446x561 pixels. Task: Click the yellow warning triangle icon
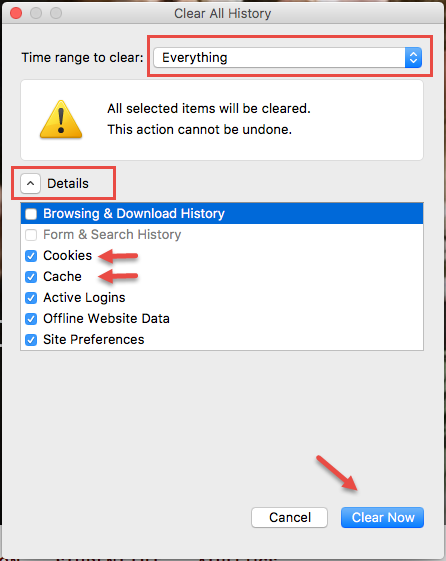[61, 119]
